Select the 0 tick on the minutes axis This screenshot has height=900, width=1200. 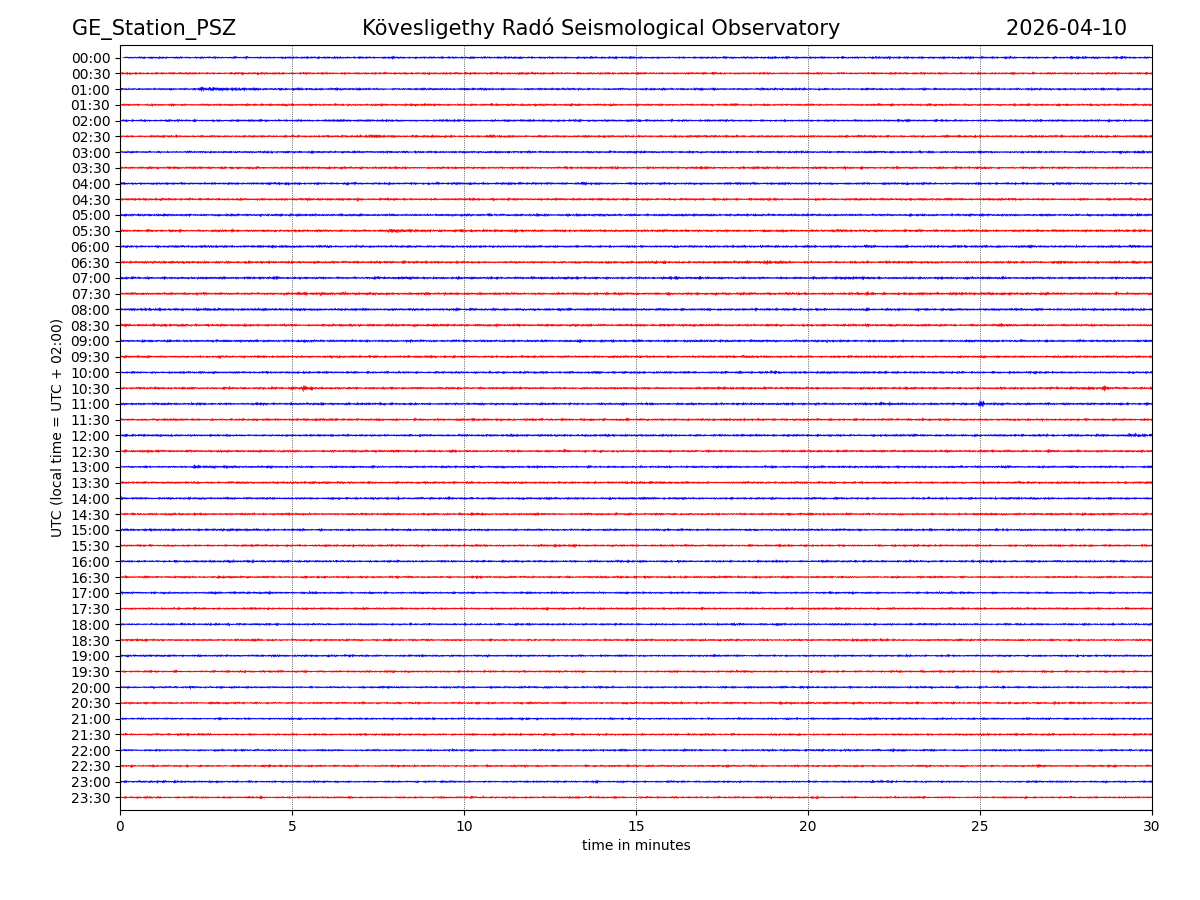pos(120,826)
